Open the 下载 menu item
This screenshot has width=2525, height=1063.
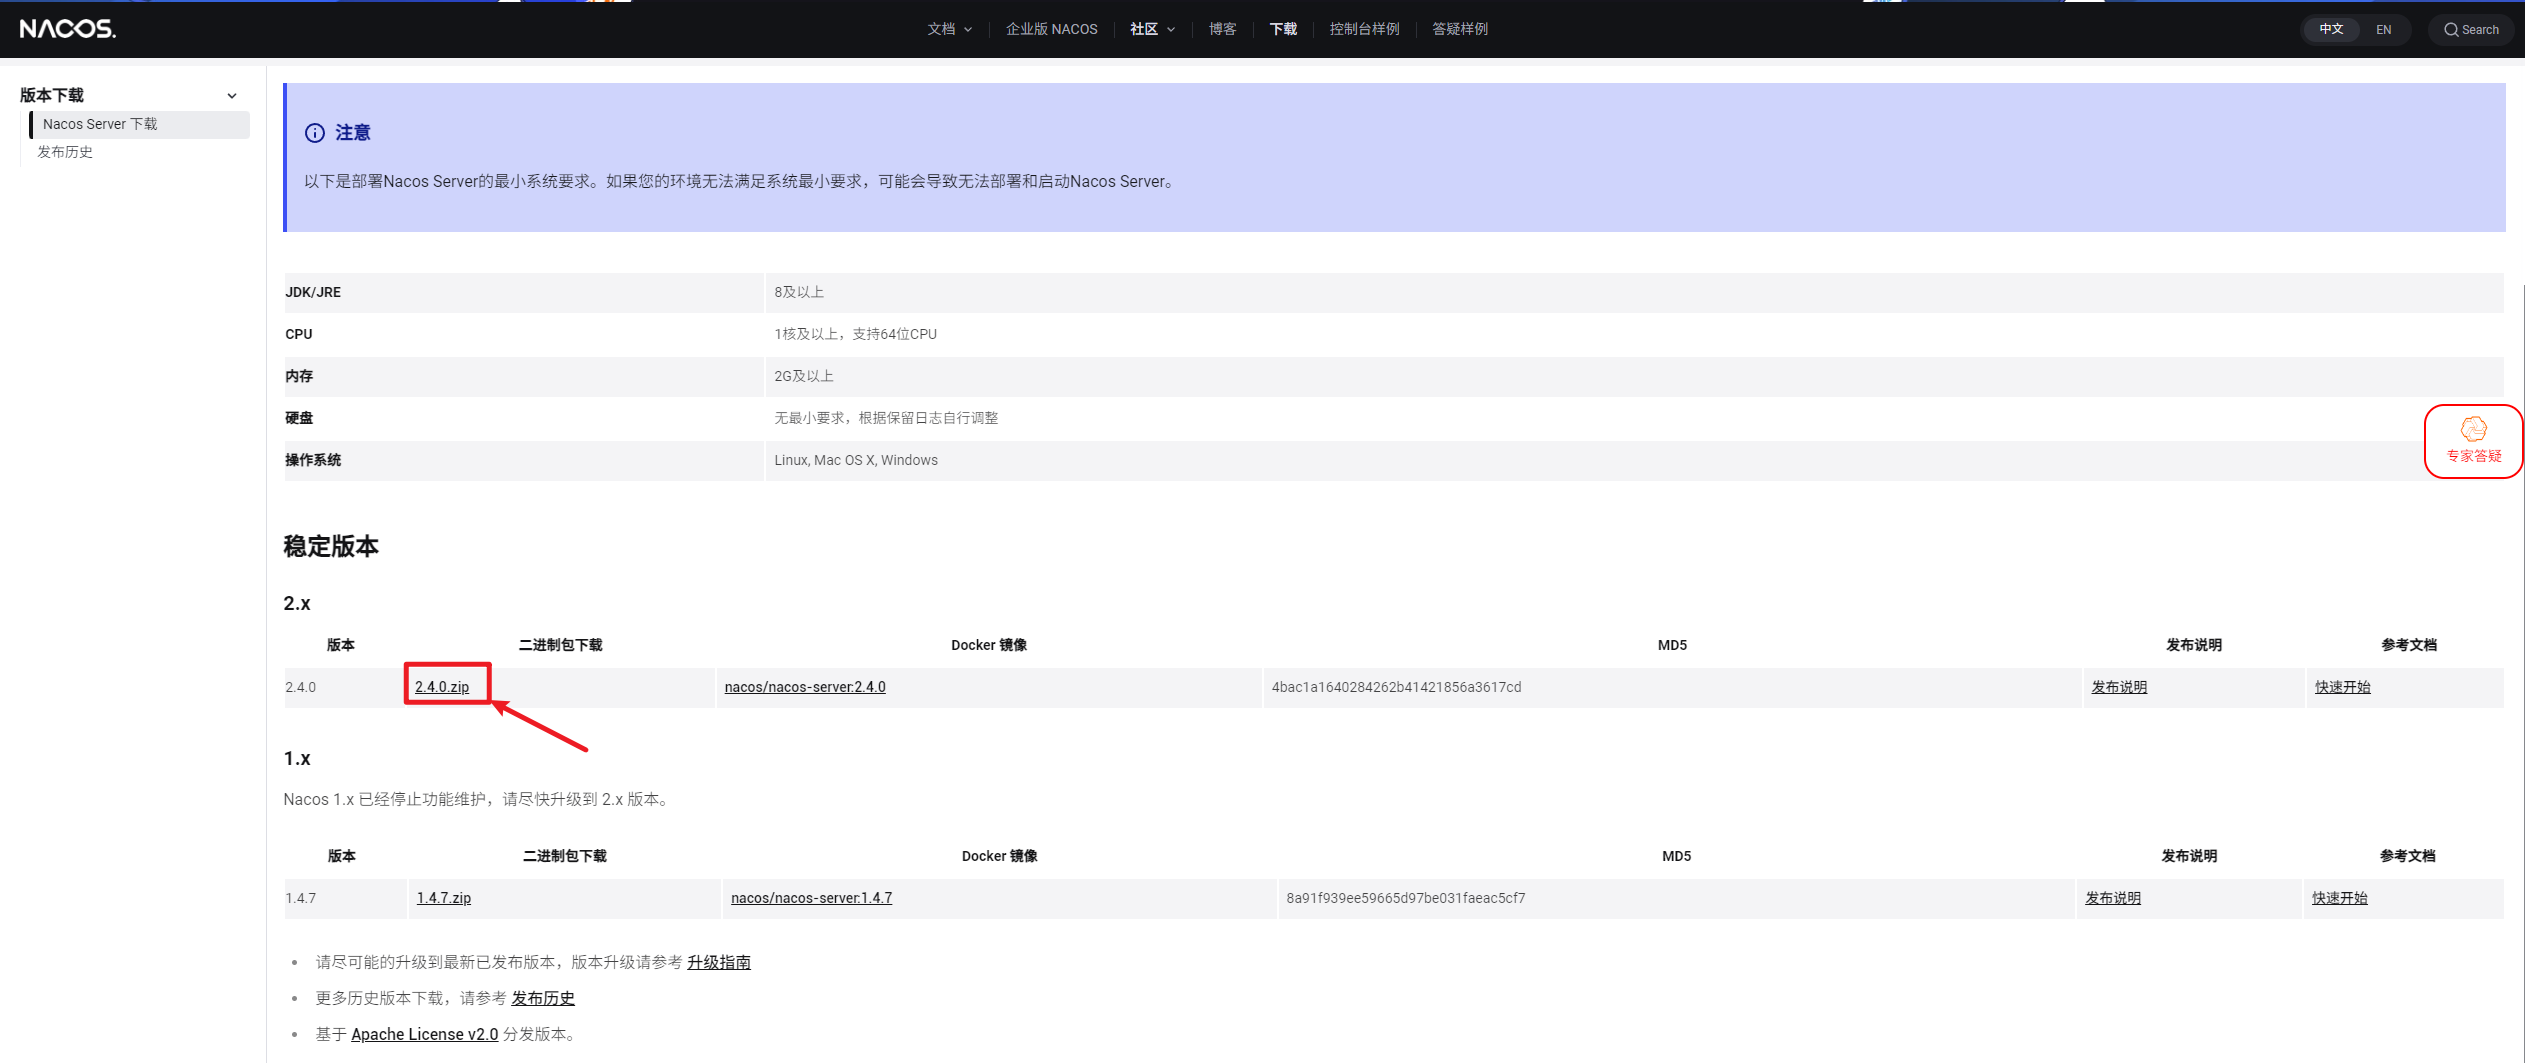(1283, 29)
